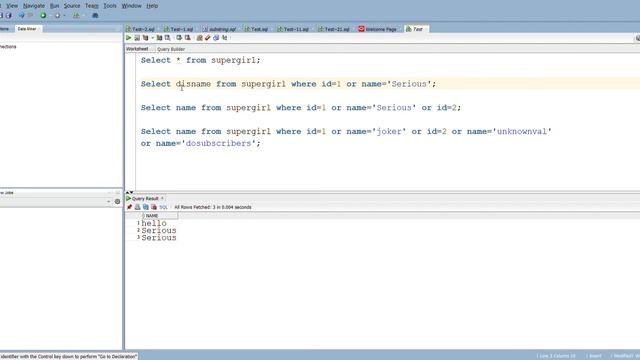Select the Worksheet tab

click(x=137, y=49)
